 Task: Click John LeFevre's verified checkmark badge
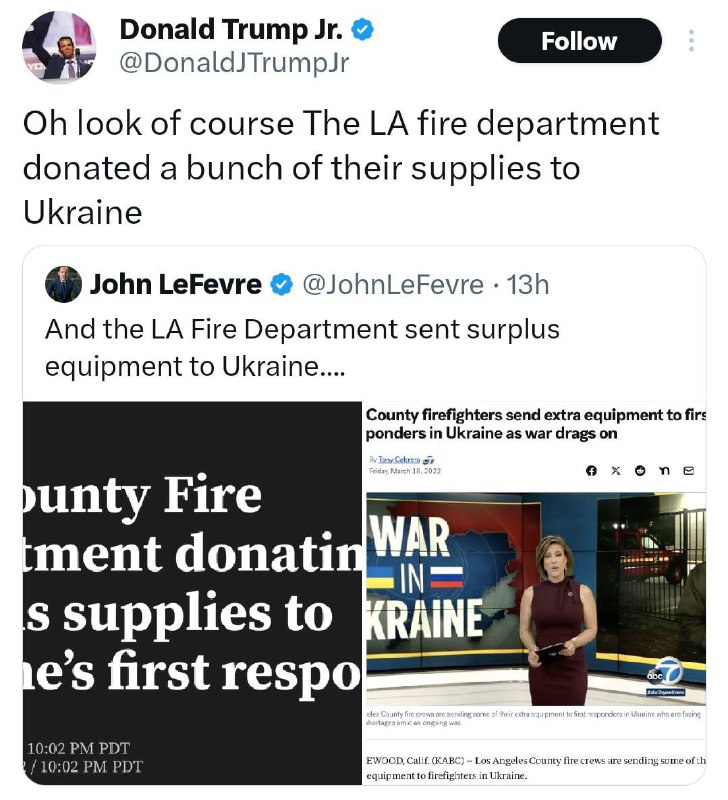282,284
